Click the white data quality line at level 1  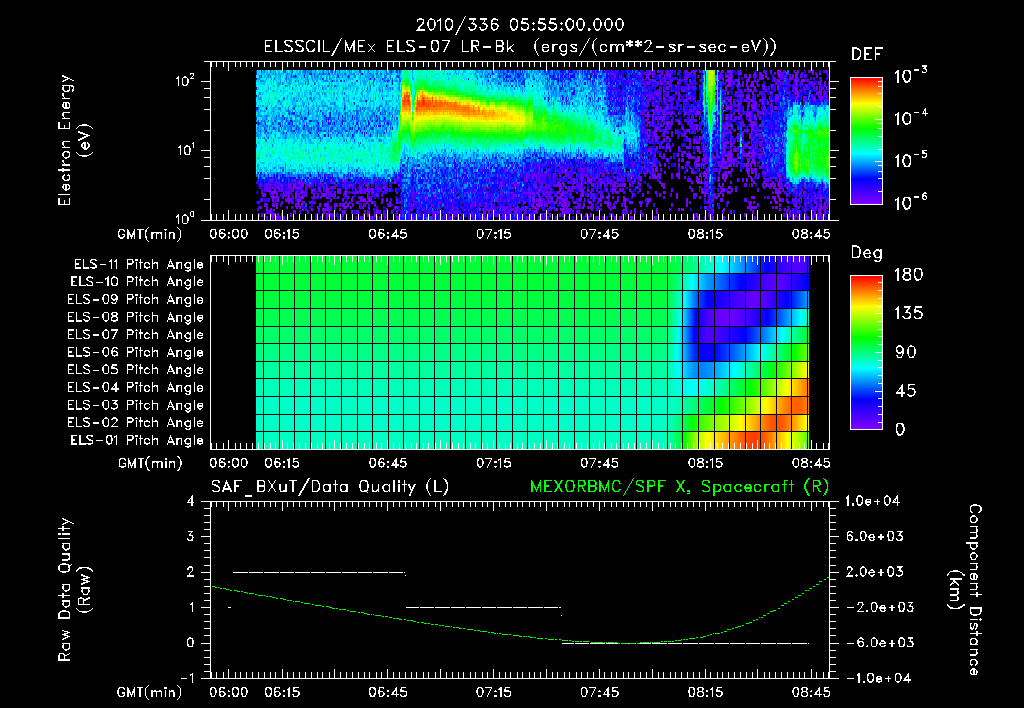pos(483,607)
